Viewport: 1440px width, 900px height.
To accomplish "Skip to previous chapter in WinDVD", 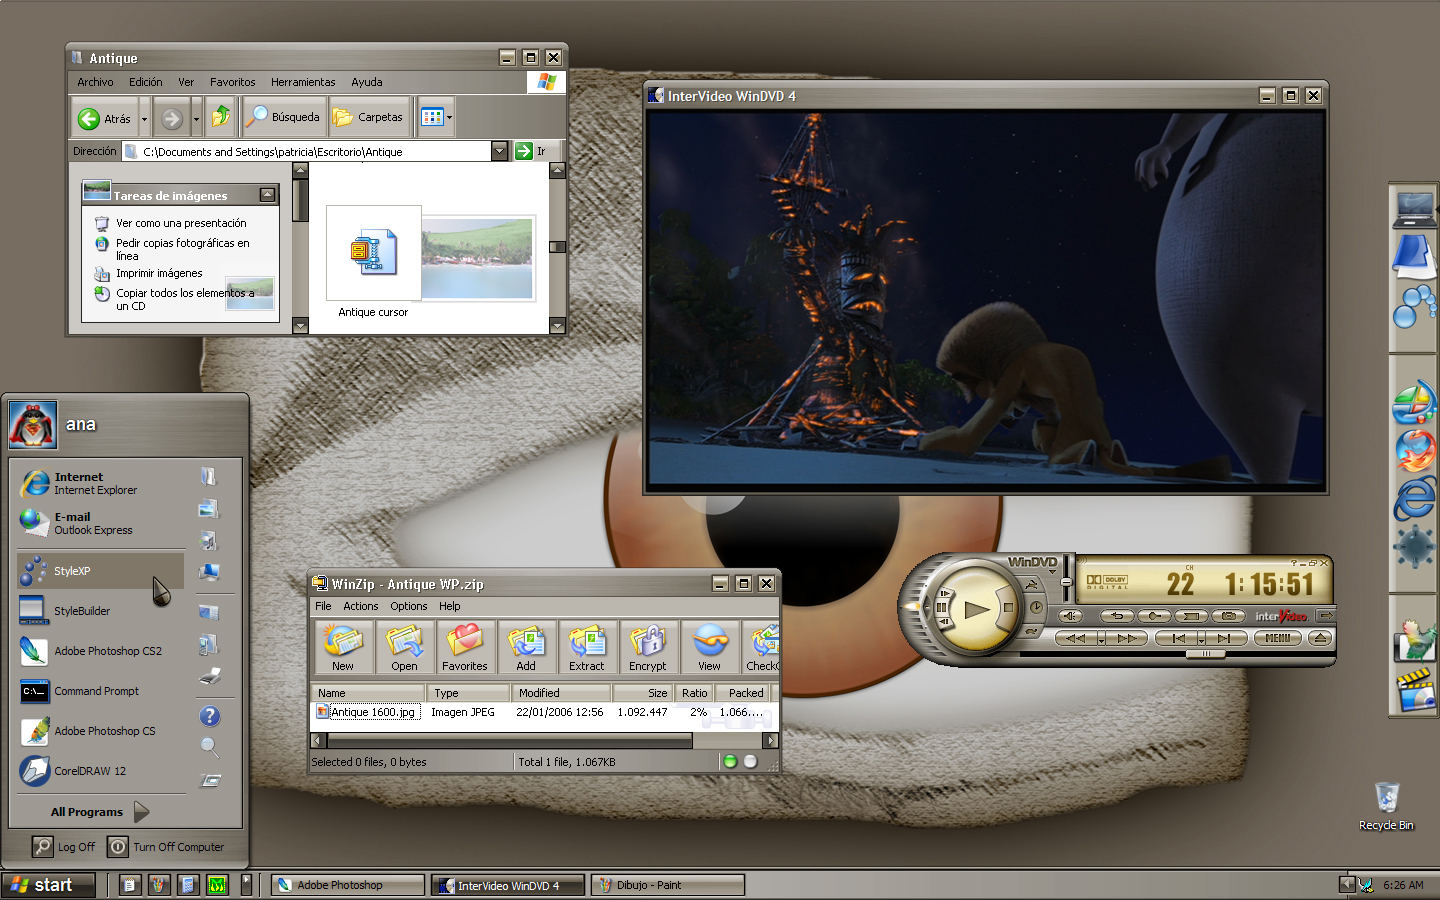I will 1176,638.
